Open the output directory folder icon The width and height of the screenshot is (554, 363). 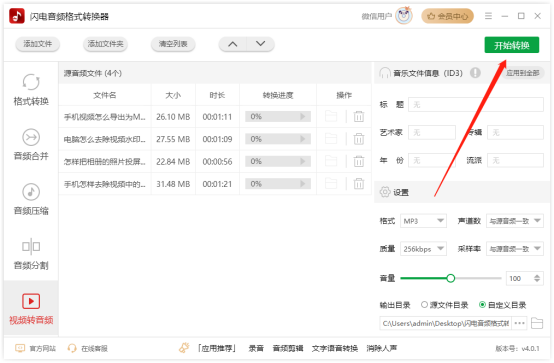pyautogui.click(x=537, y=323)
